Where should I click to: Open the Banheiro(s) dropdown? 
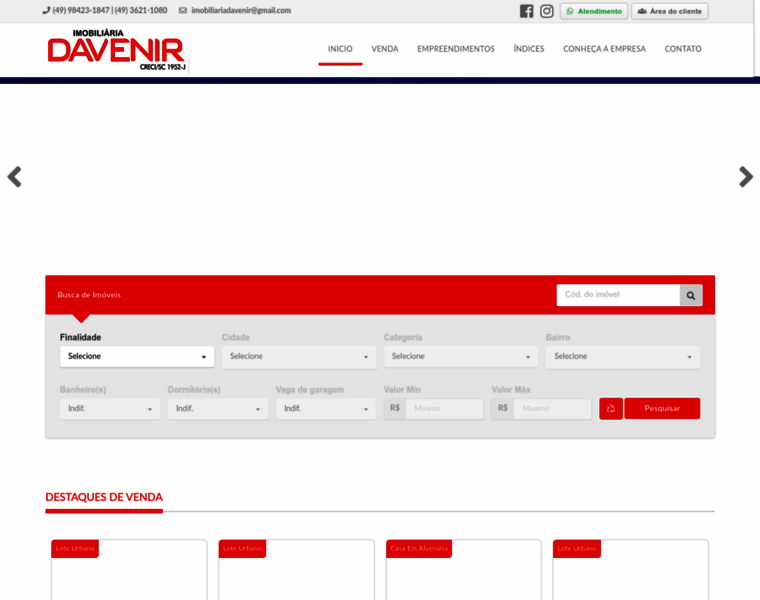[110, 409]
